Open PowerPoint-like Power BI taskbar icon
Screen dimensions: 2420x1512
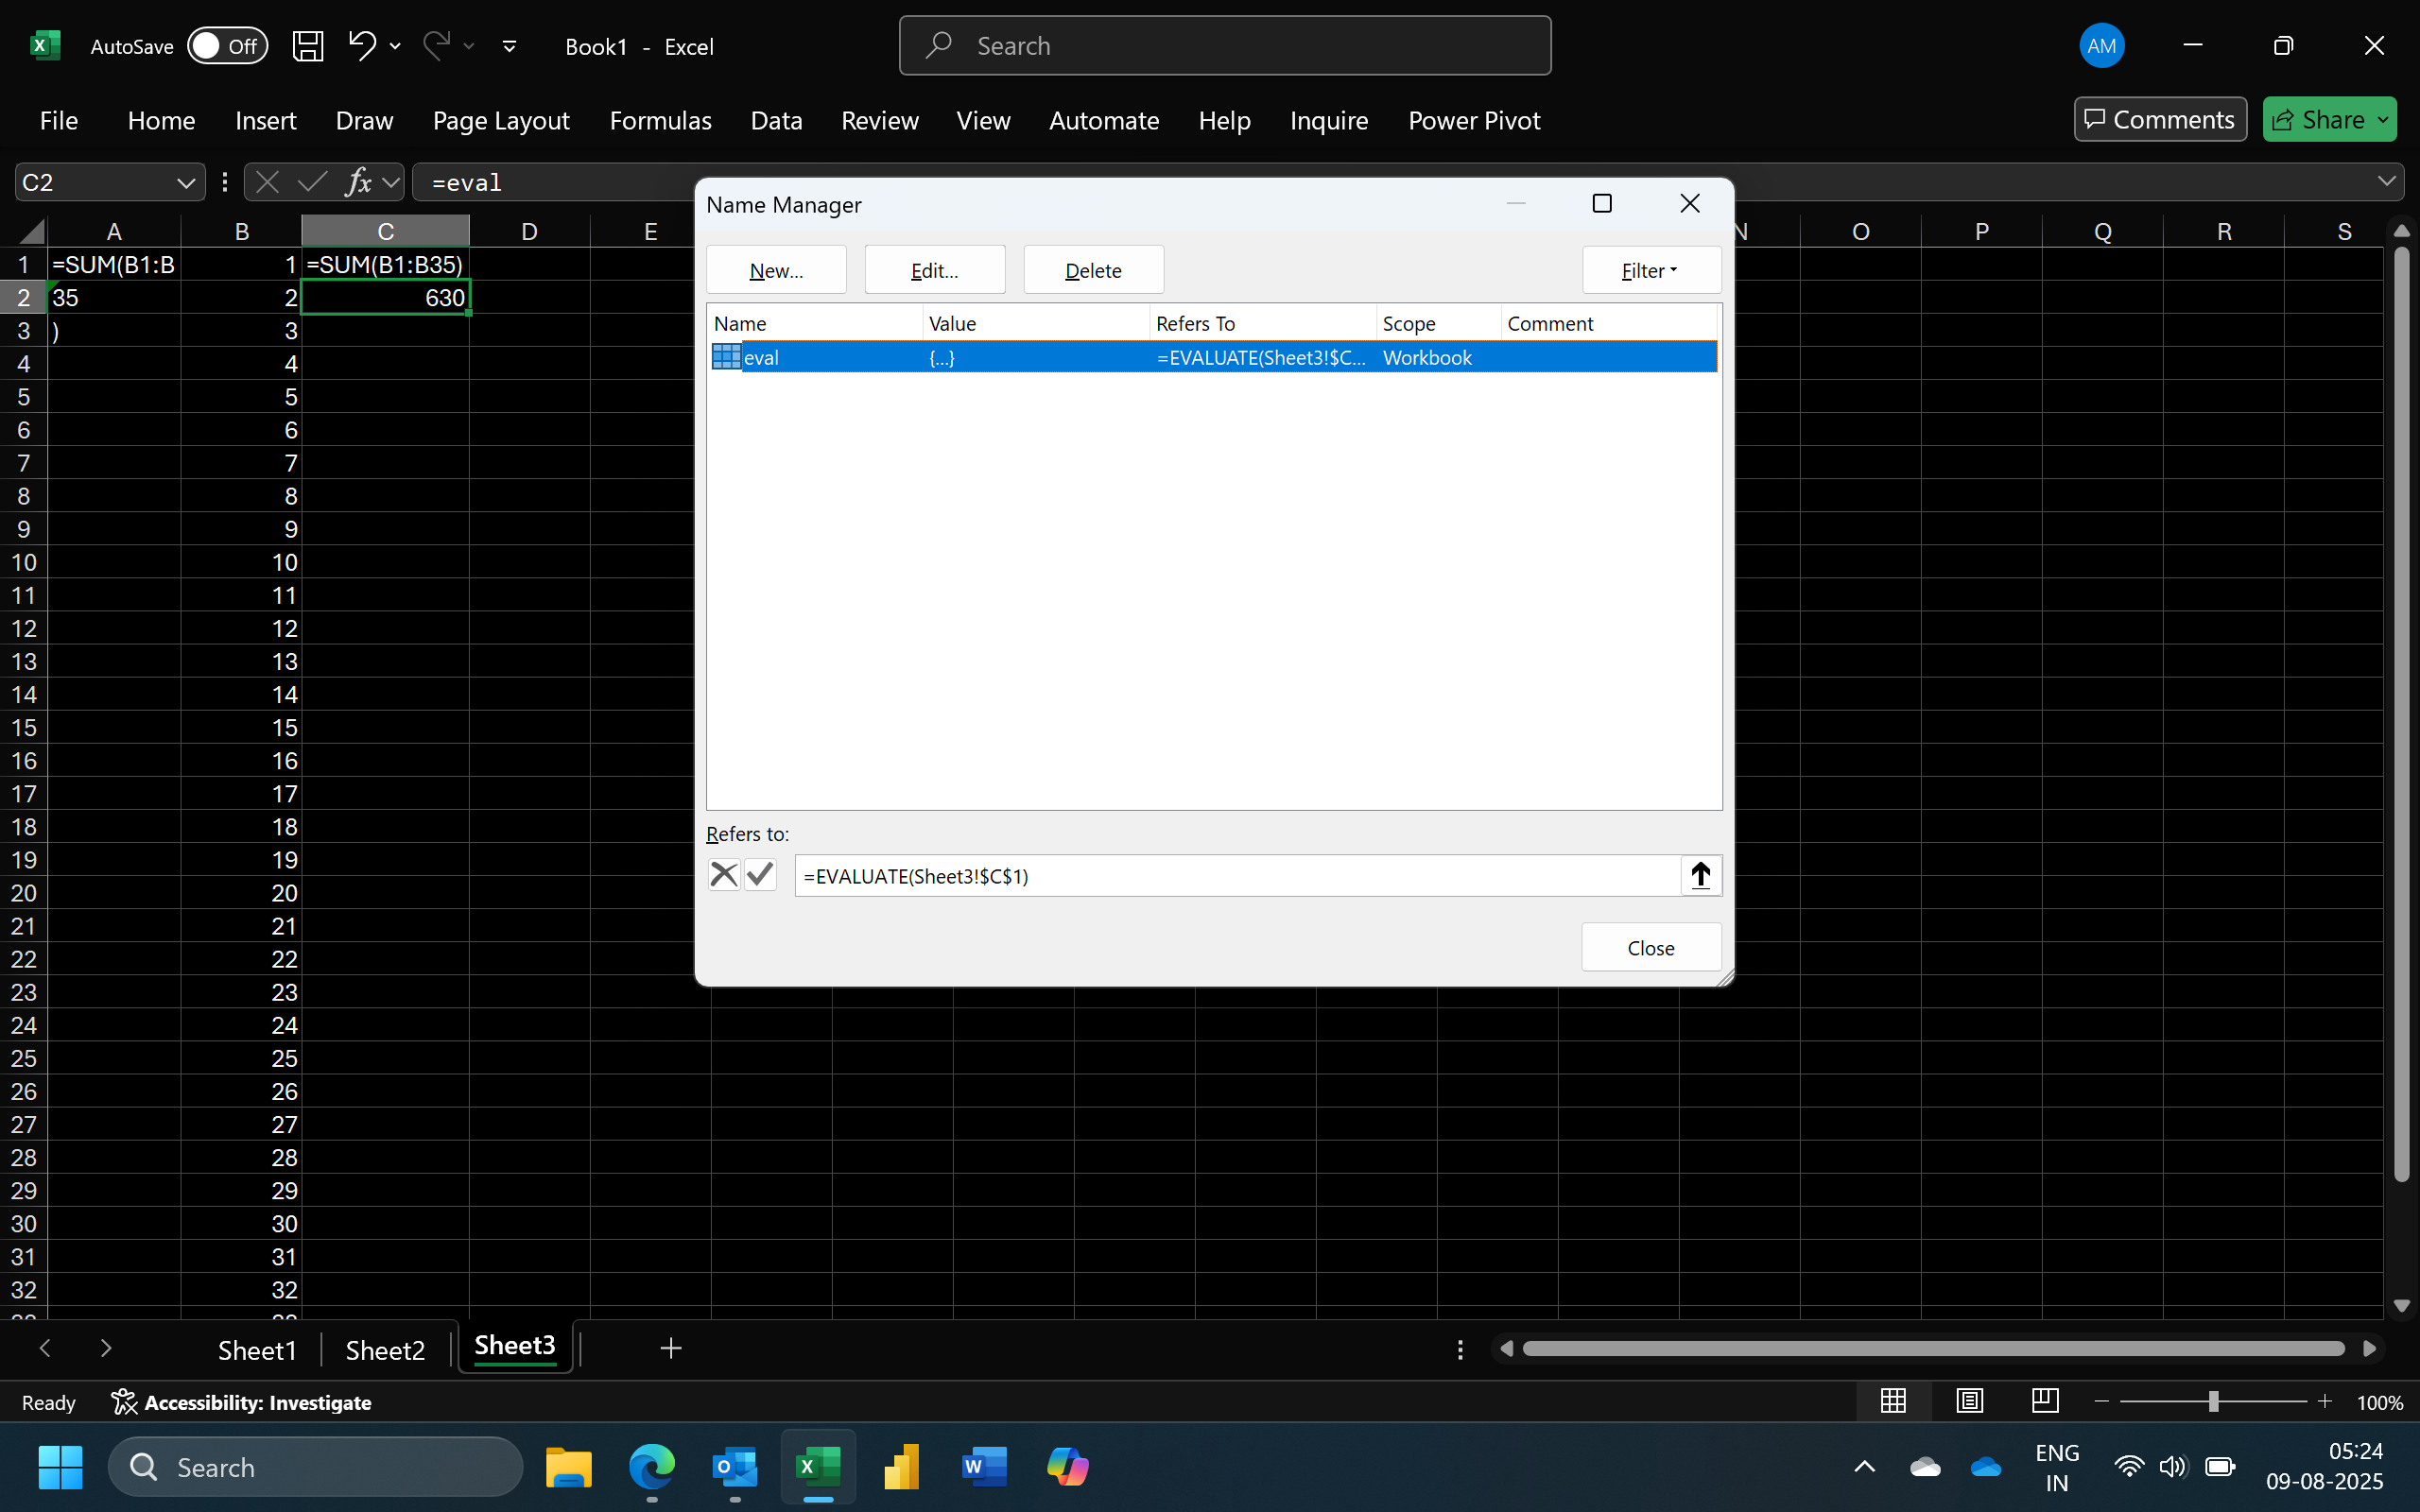pyautogui.click(x=901, y=1467)
